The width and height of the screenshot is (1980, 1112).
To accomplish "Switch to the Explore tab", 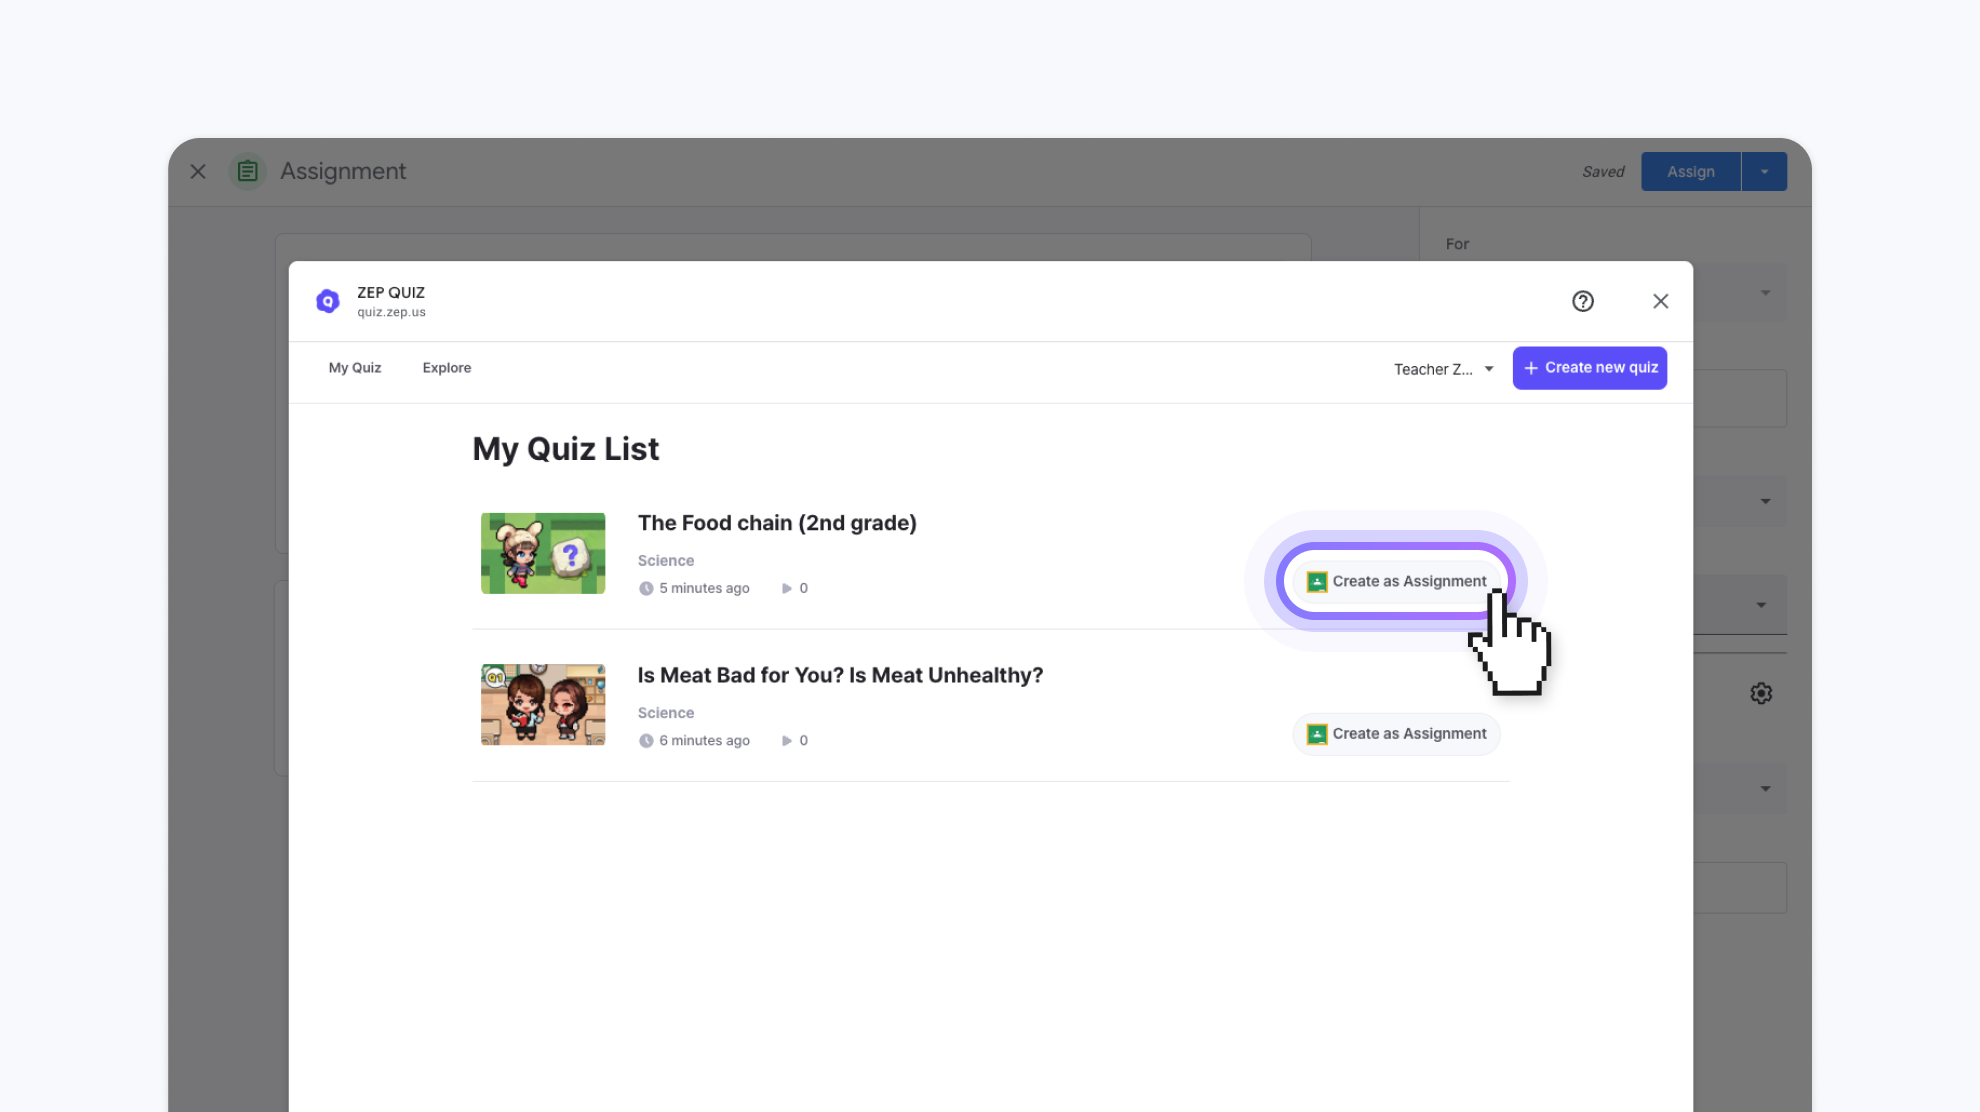I will tap(447, 368).
